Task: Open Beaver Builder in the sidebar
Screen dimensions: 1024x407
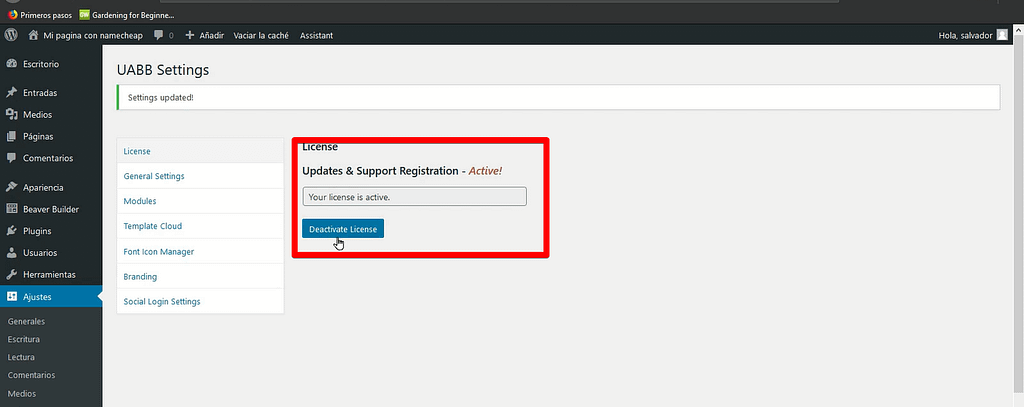Action: coord(51,209)
